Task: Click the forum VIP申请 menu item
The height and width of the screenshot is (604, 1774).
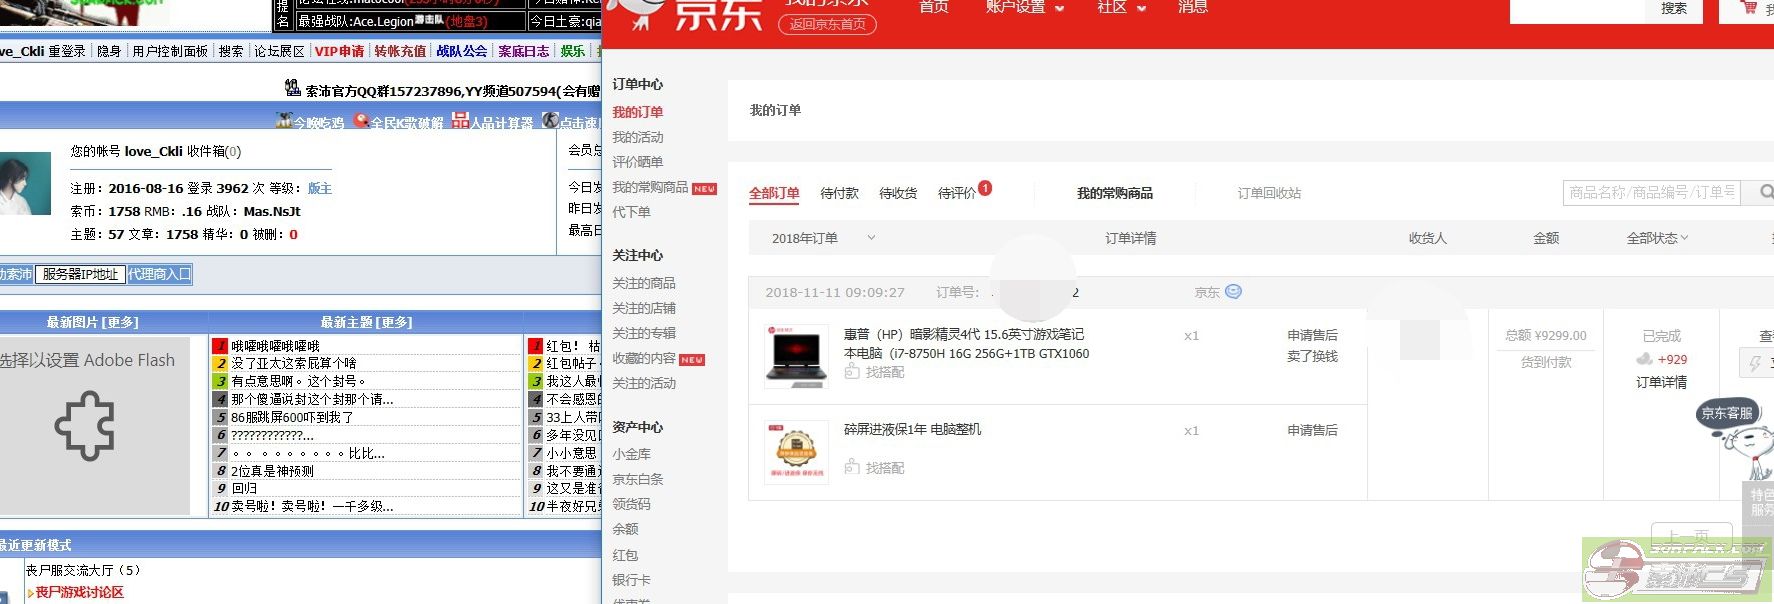Action: tap(339, 51)
